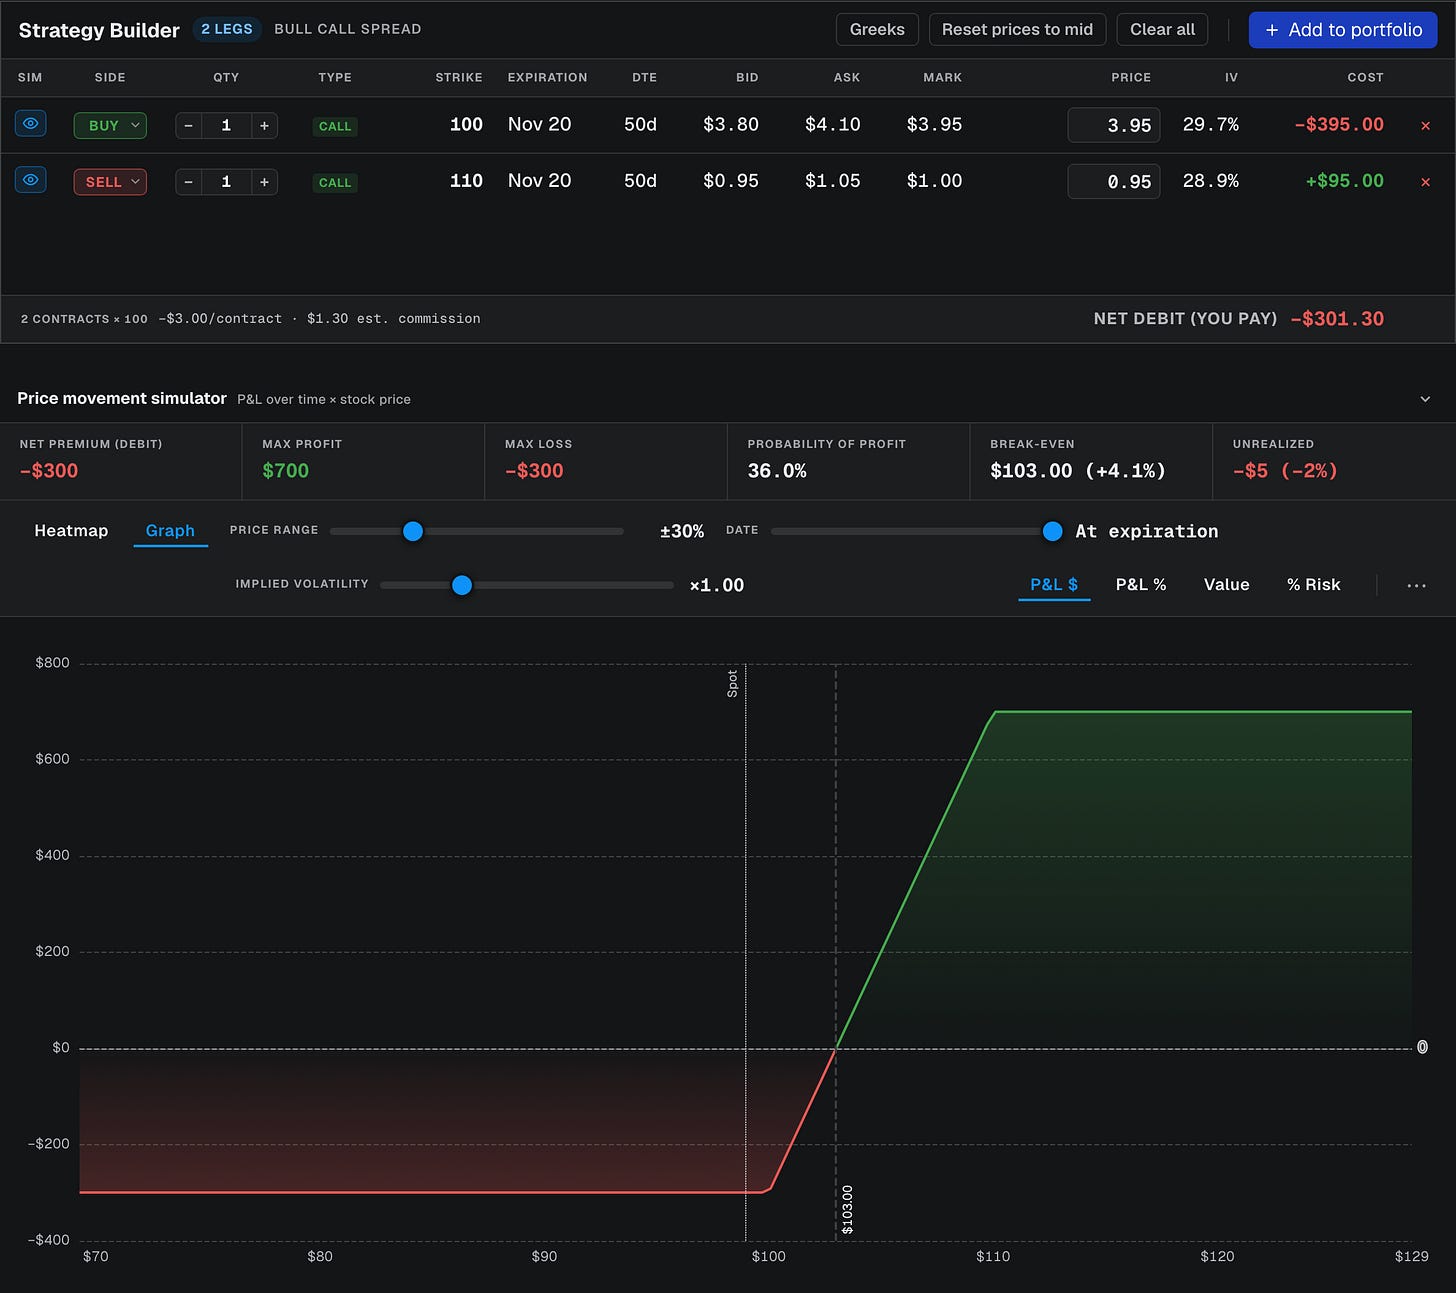
Task: Toggle simulation eye for the 100 strike leg
Action: (31, 124)
